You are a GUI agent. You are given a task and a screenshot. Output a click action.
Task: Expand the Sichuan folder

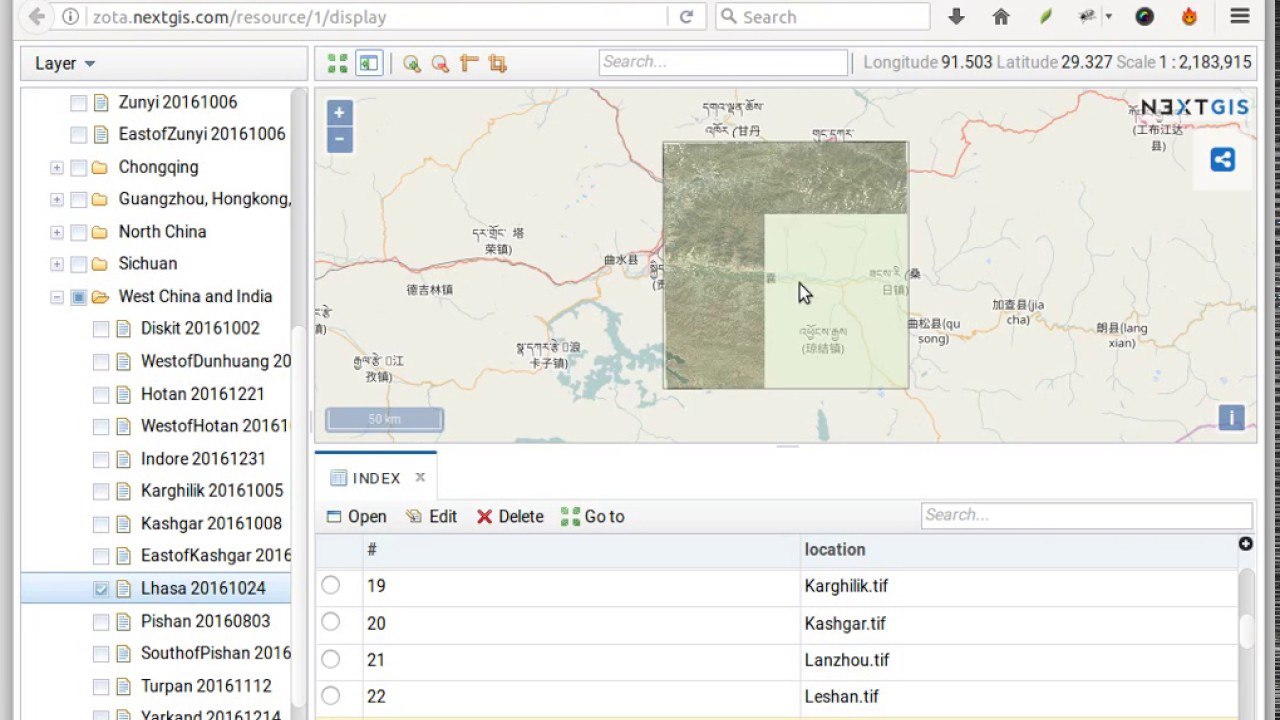57,264
